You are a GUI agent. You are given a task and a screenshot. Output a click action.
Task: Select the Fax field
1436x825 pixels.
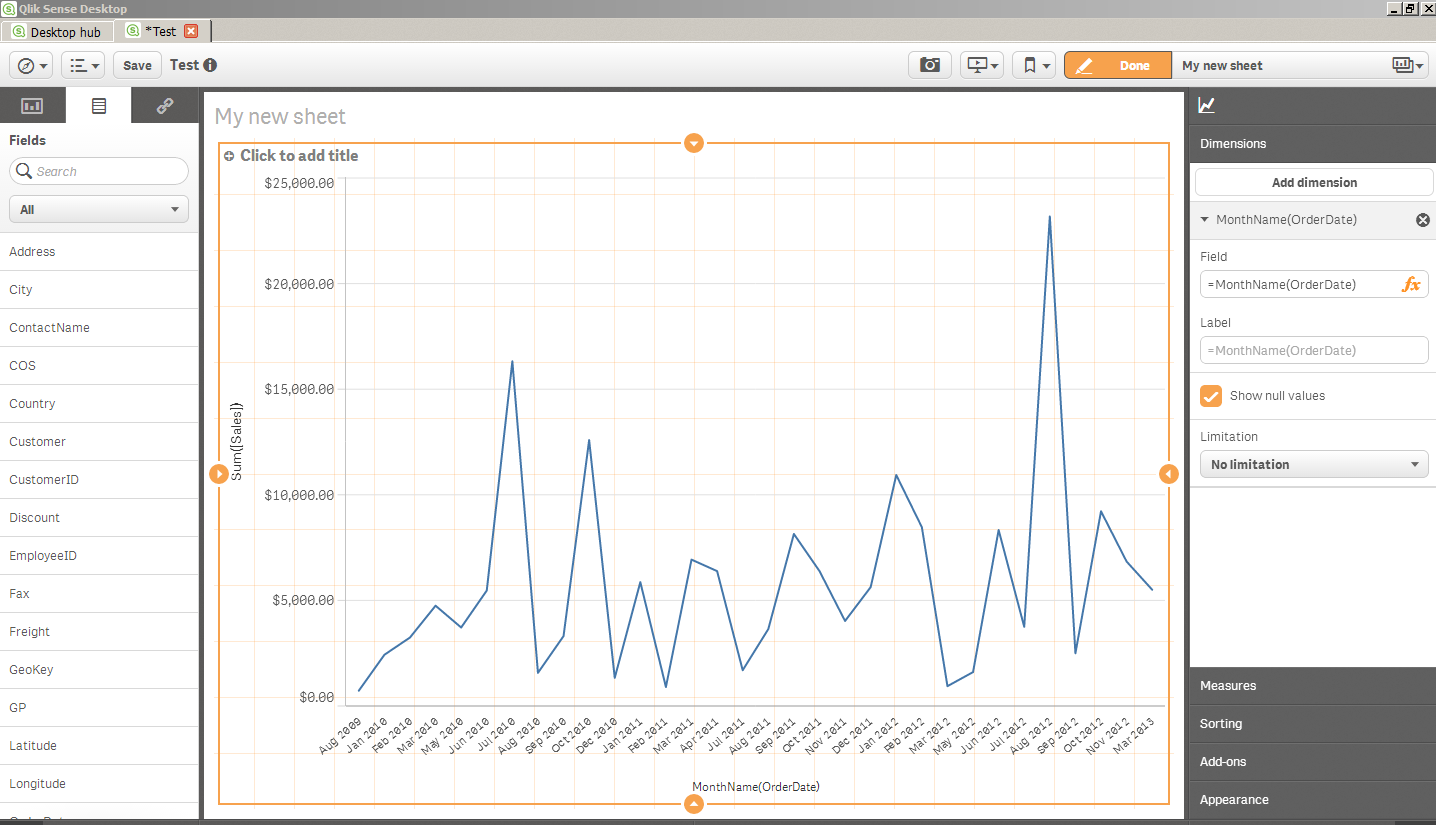pos(99,594)
